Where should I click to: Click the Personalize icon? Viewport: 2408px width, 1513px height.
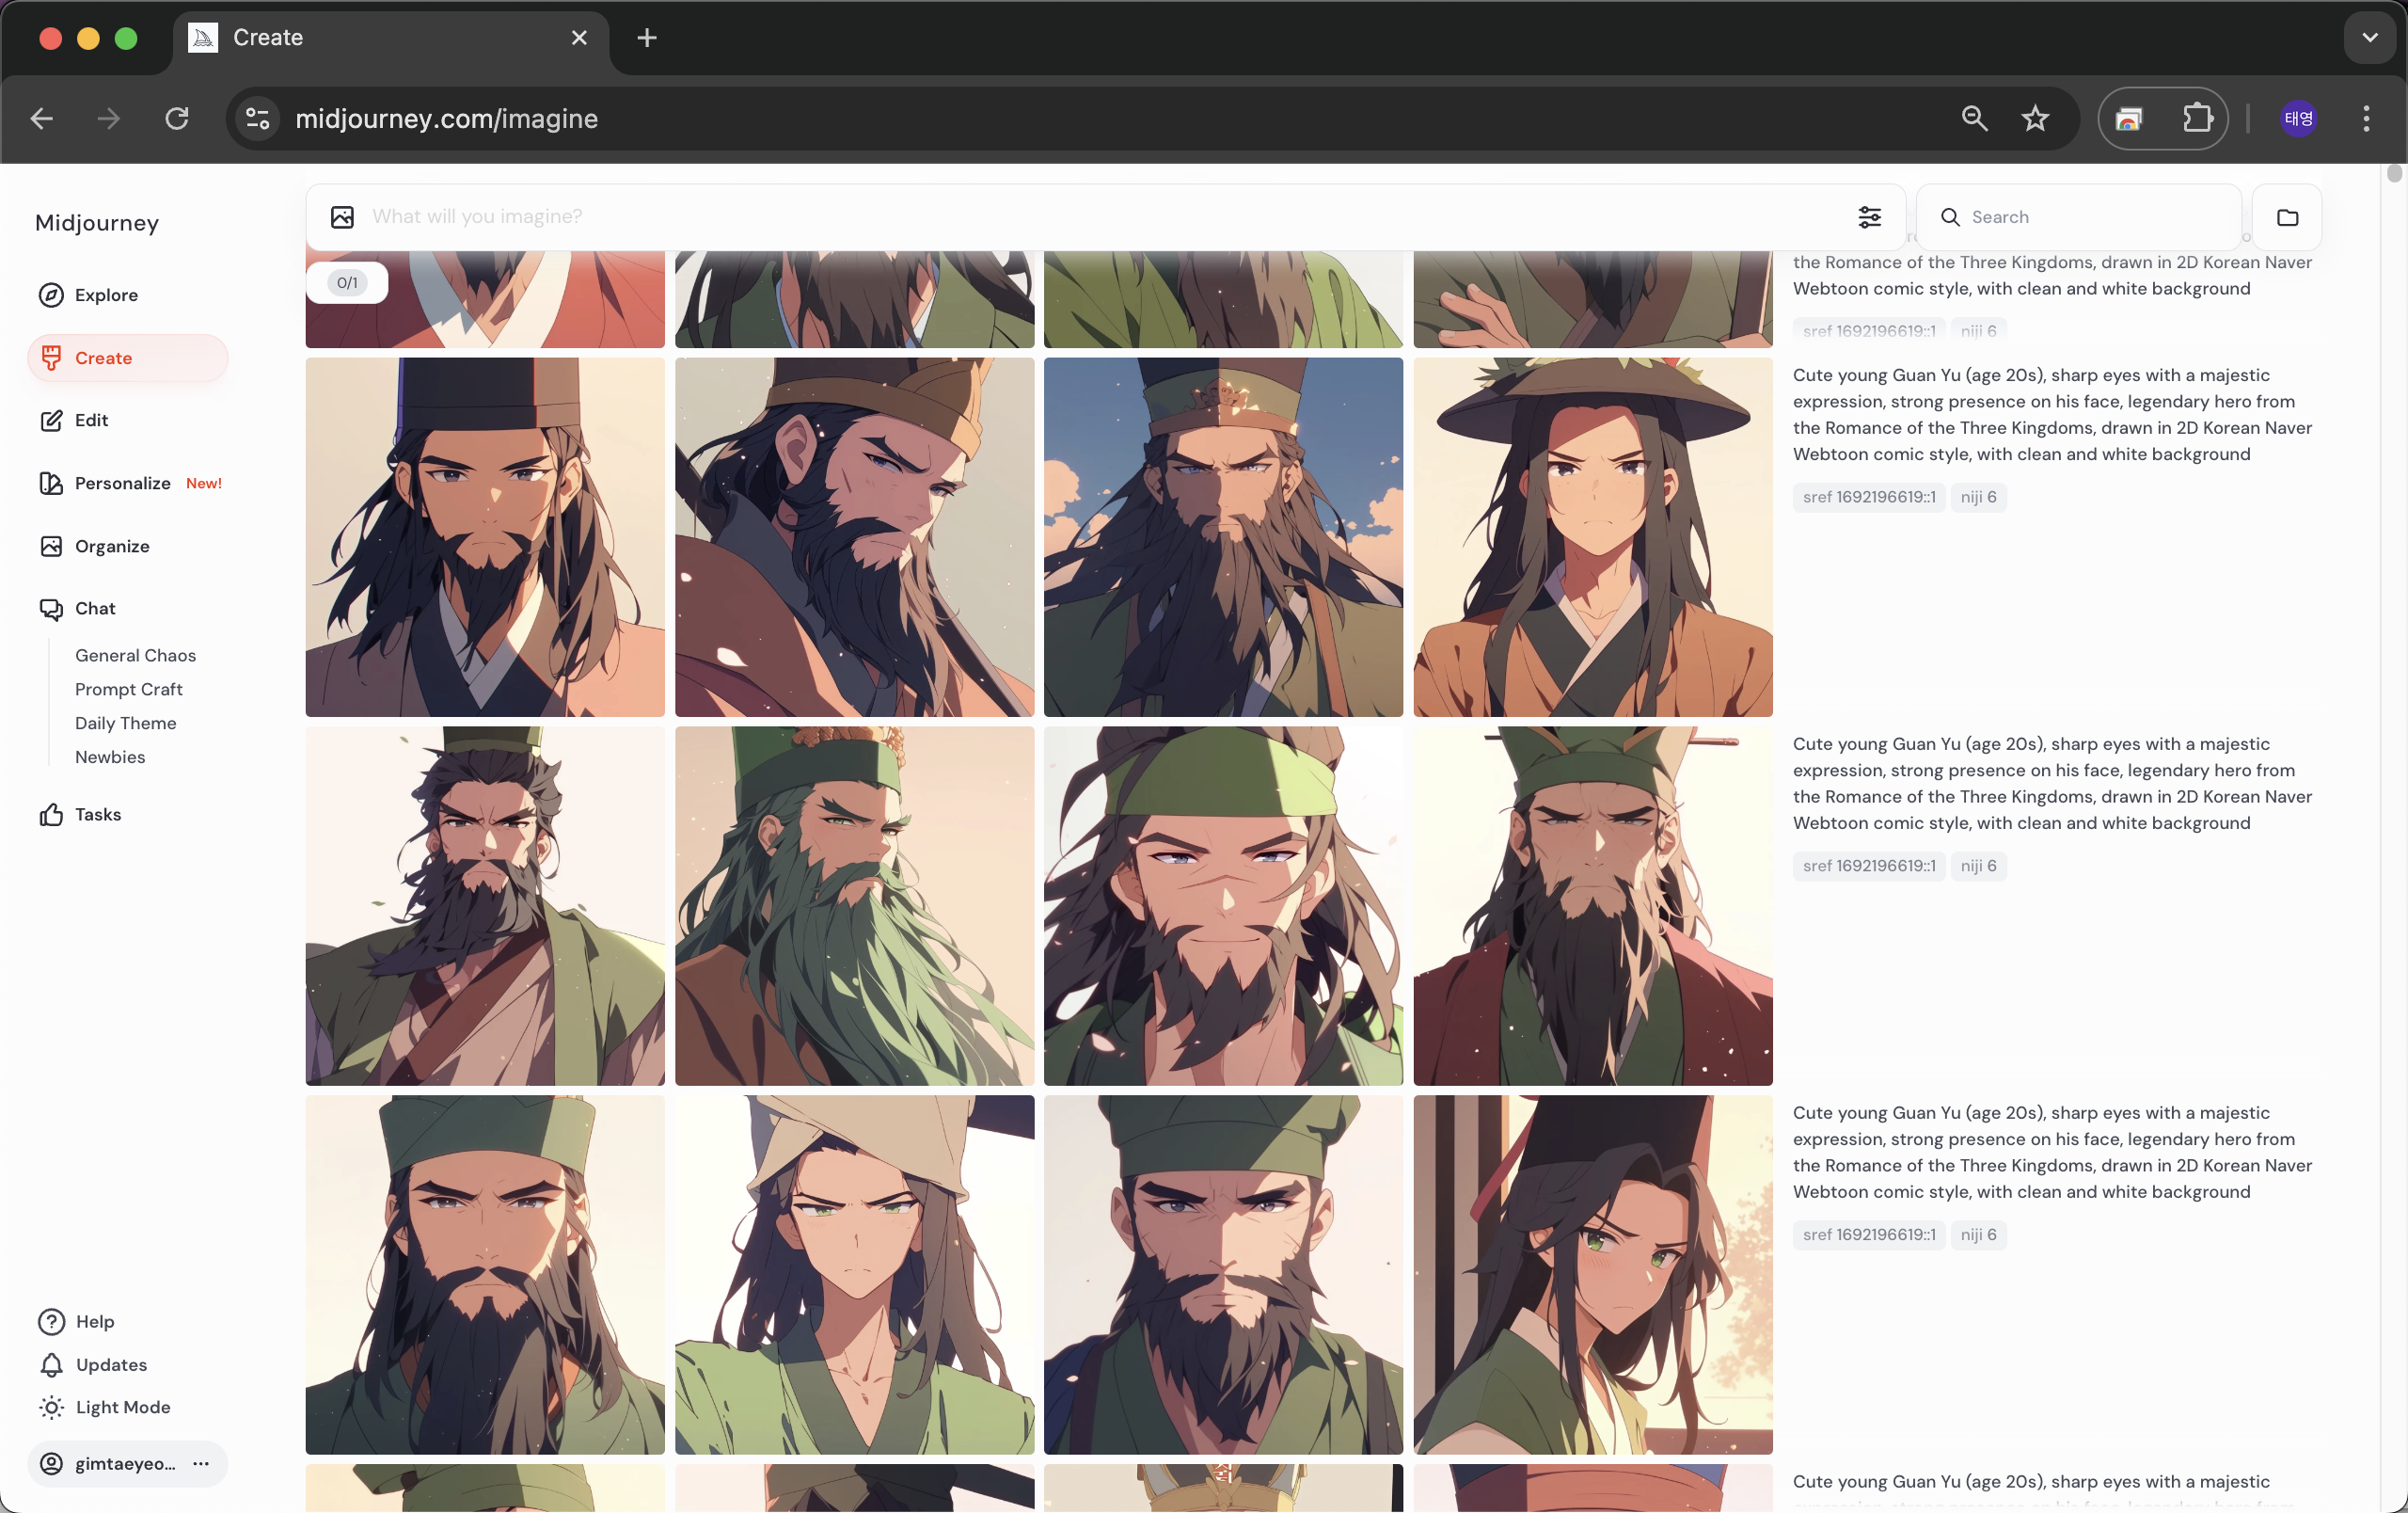coord(51,483)
